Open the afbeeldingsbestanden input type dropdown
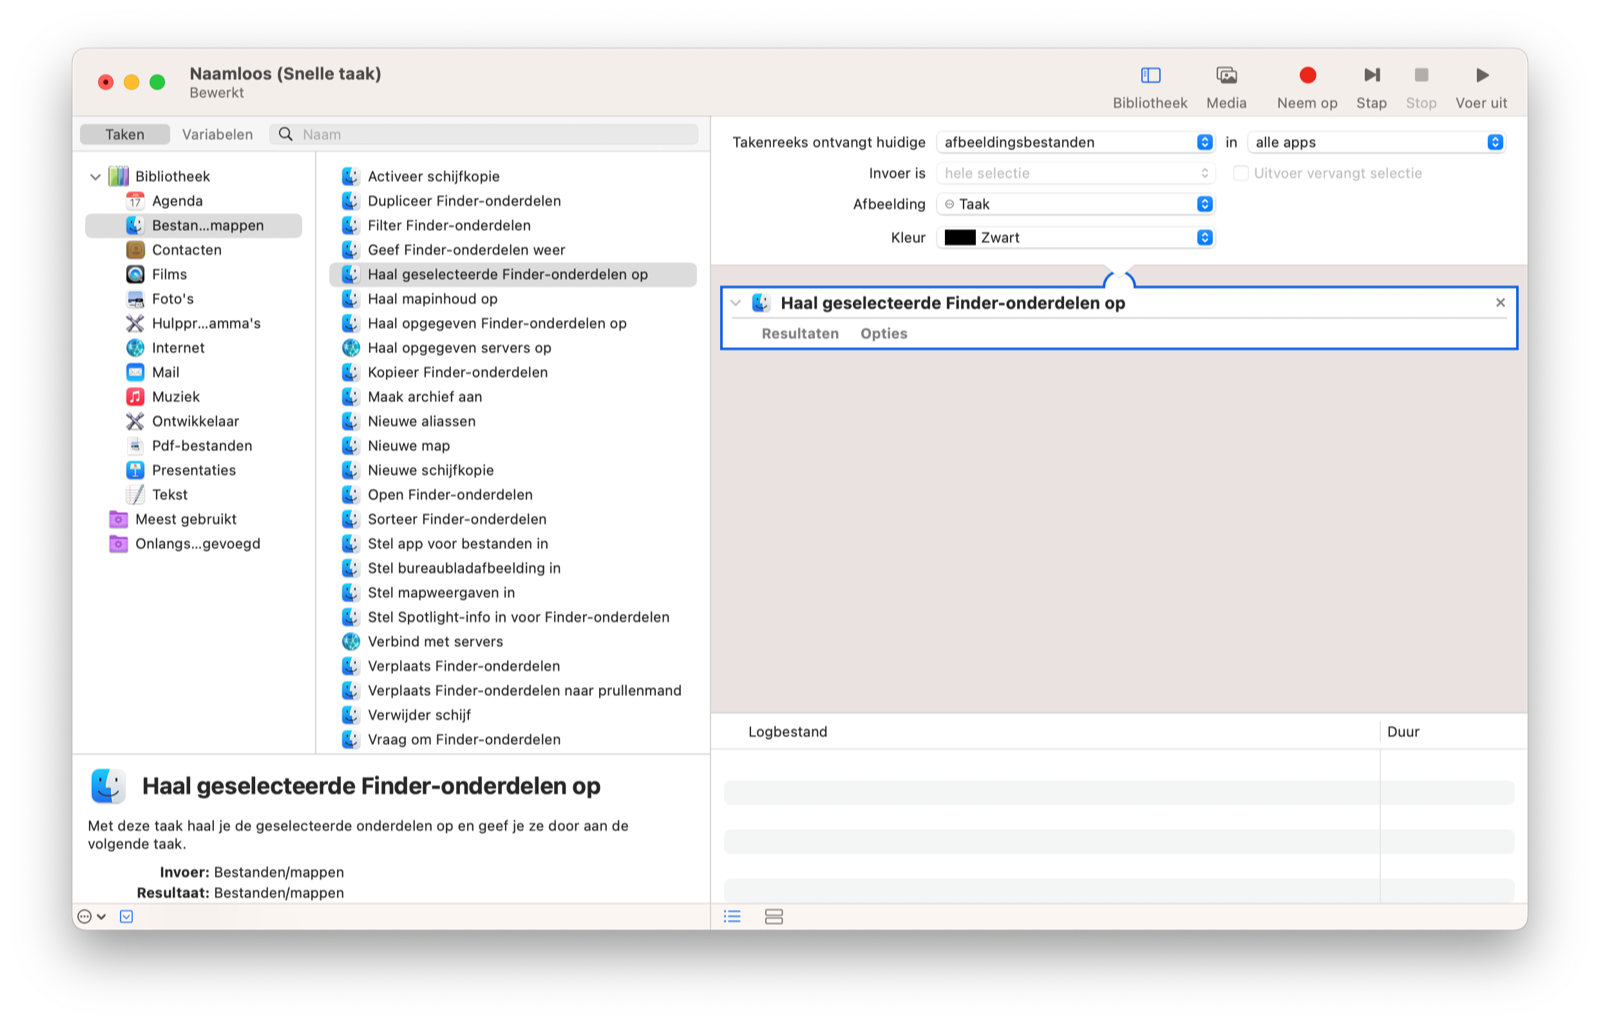The width and height of the screenshot is (1600, 1025). [1075, 142]
